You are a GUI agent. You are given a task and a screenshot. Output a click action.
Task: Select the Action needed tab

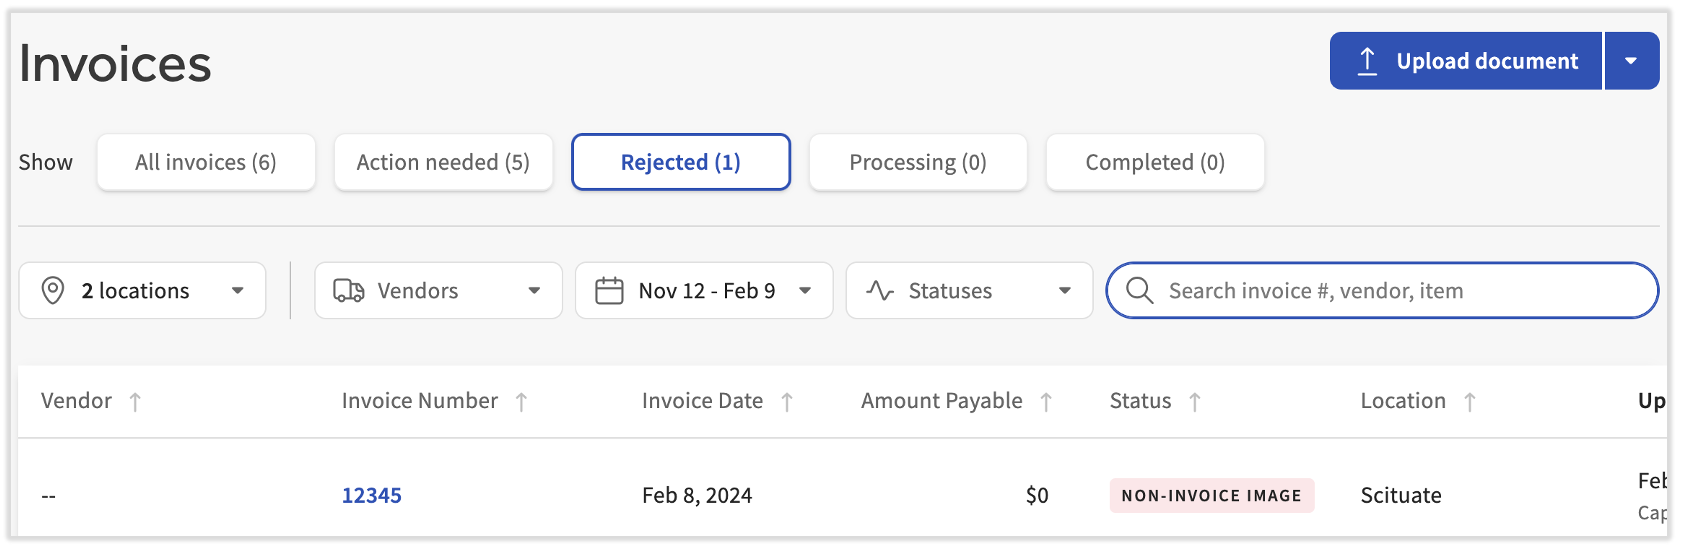[x=443, y=162]
